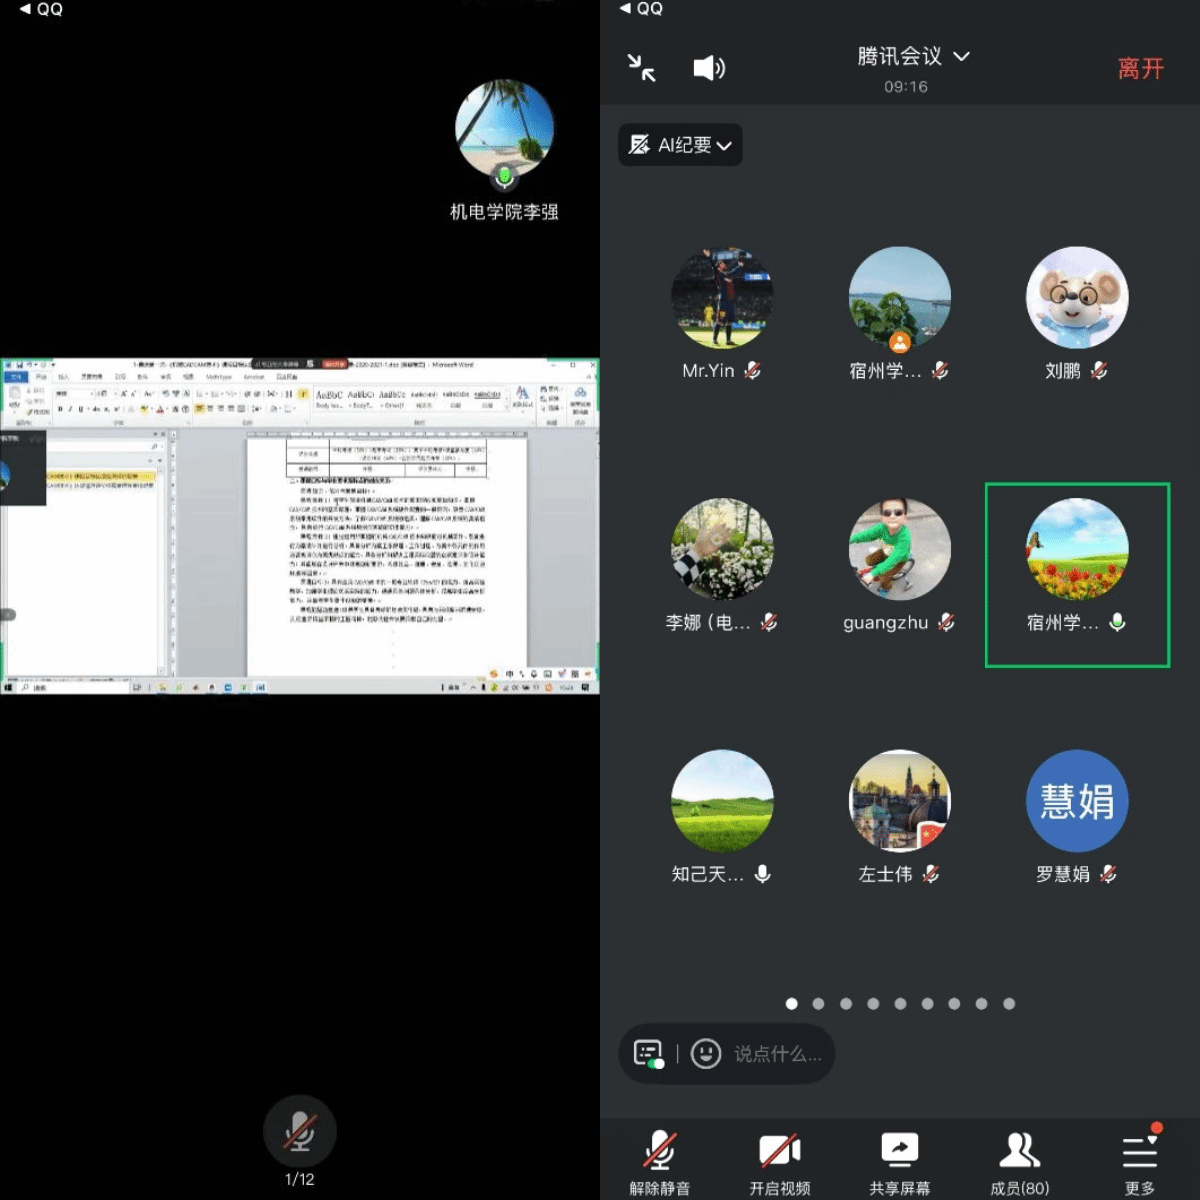
Task: Open Share Screen (共享屏幕)
Action: 899,1163
